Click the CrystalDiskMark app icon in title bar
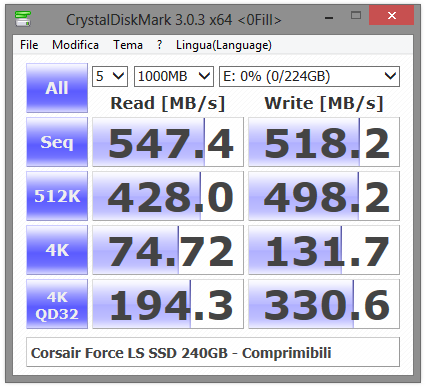 click(23, 18)
